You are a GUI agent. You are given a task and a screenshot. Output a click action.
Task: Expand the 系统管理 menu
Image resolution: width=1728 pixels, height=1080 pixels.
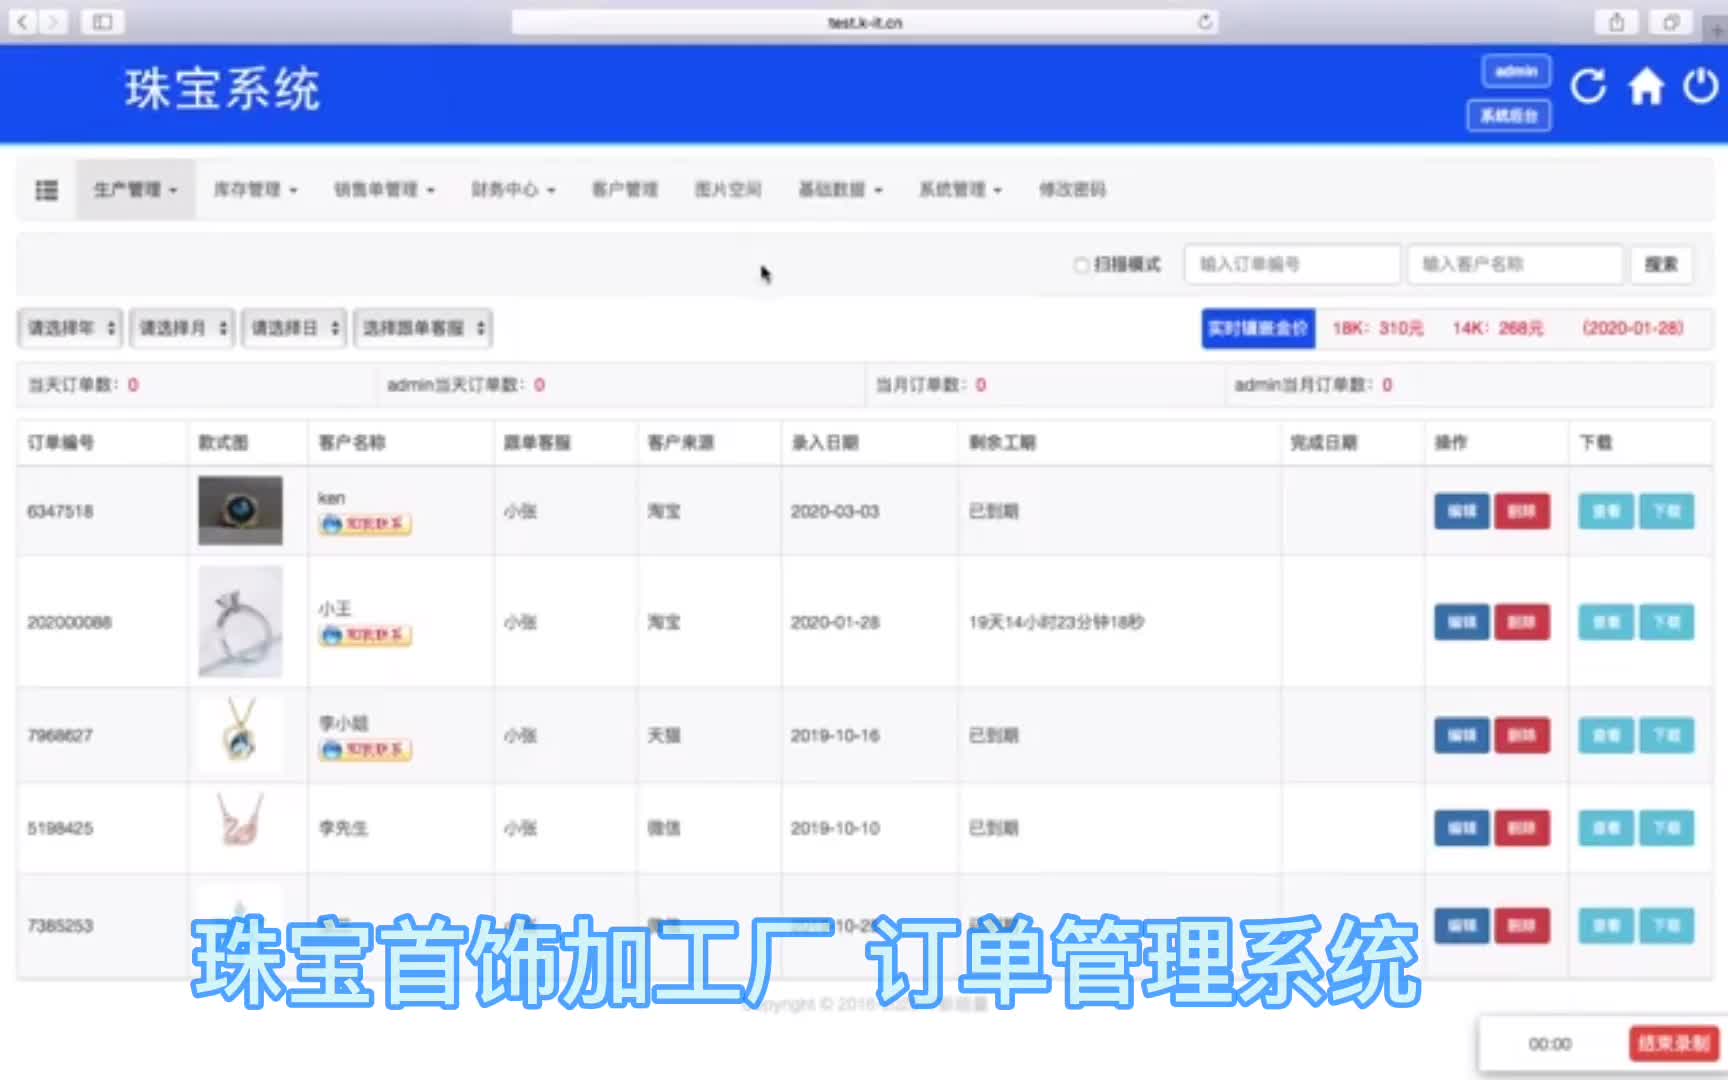coord(960,189)
